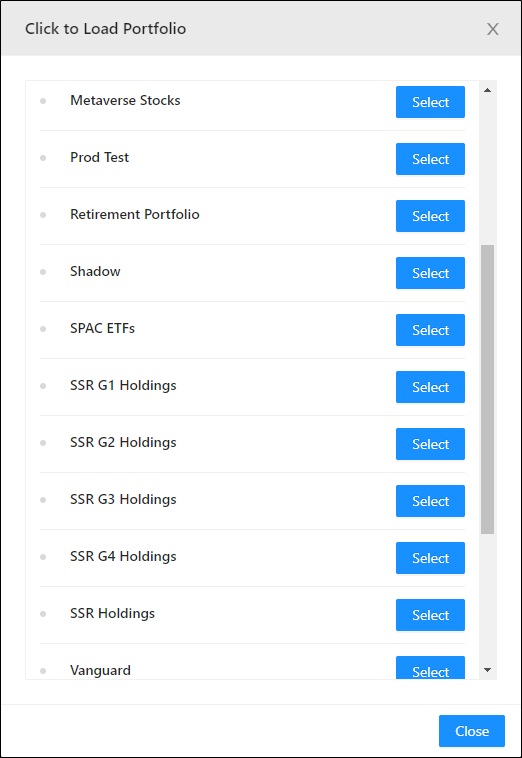This screenshot has height=758, width=522.
Task: Click the scrollbar up arrow
Action: coord(487,90)
